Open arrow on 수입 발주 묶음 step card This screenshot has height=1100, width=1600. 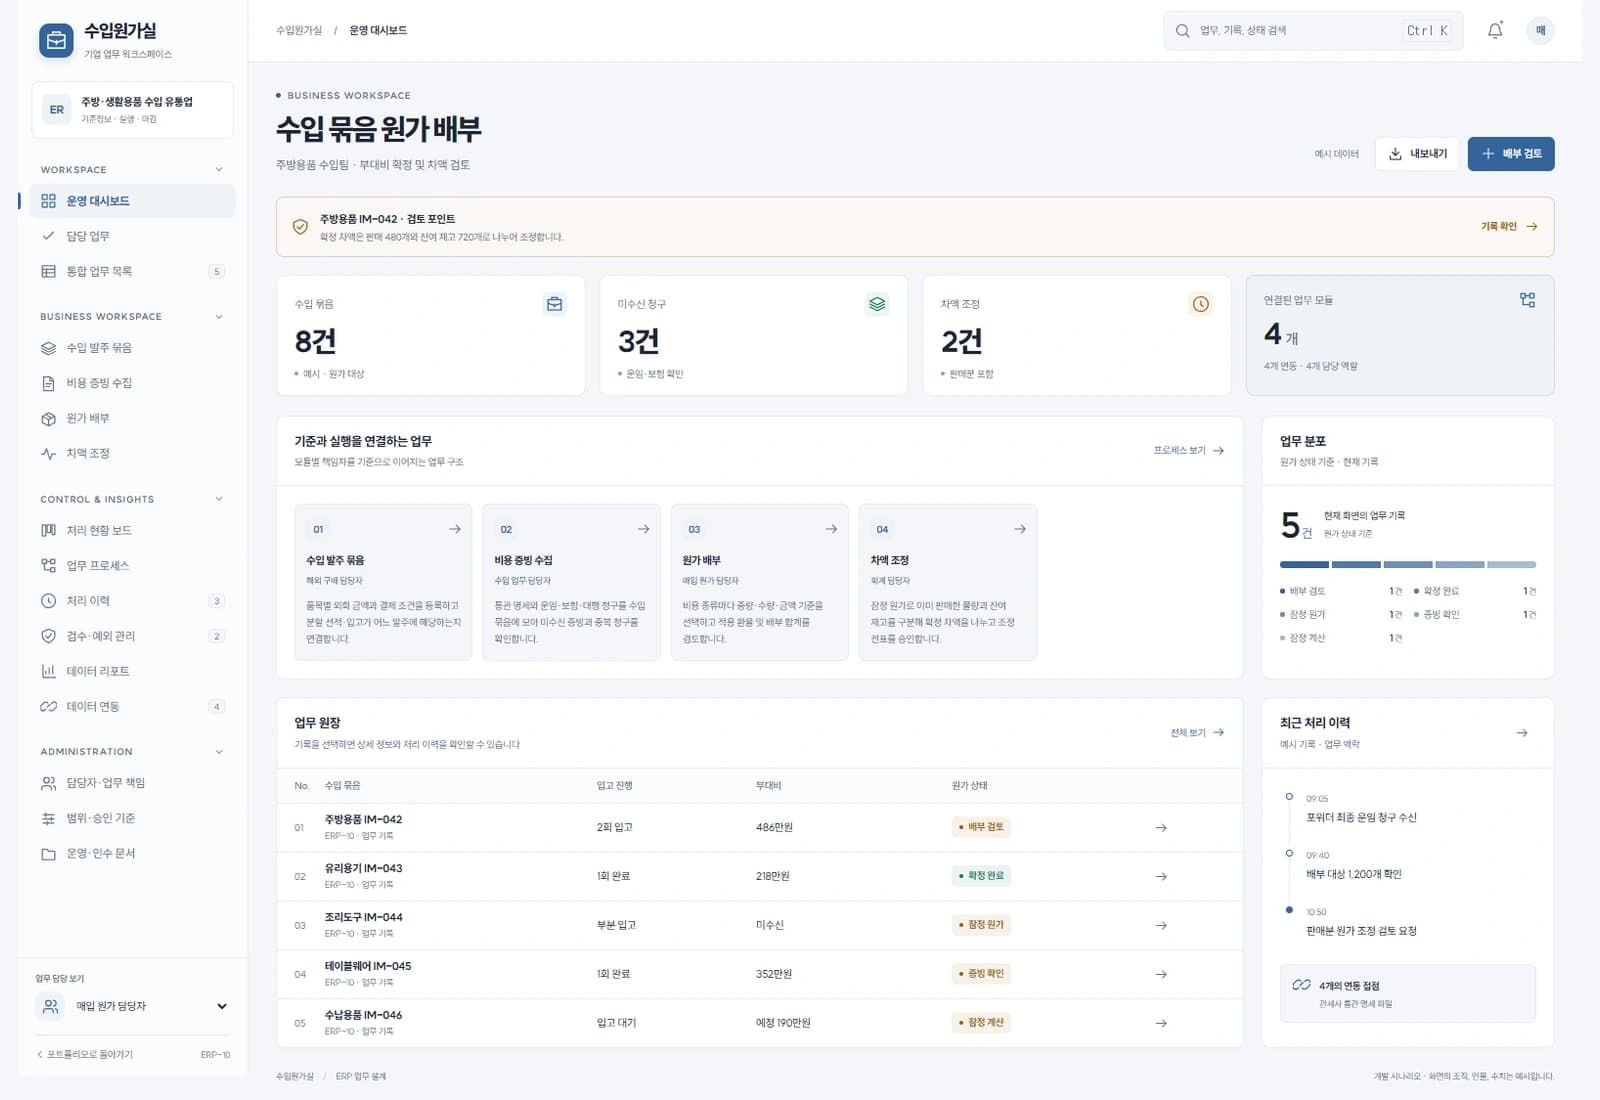point(455,529)
